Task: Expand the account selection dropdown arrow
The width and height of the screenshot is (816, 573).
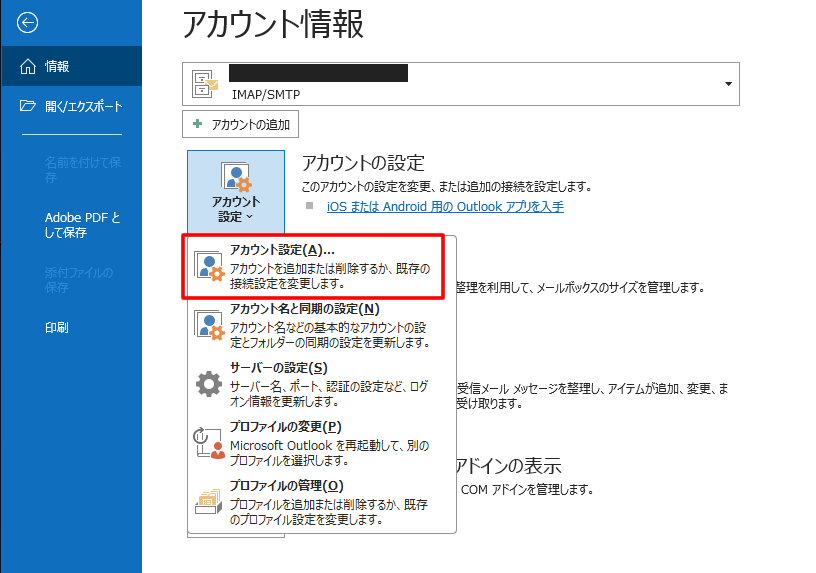Action: 728,84
